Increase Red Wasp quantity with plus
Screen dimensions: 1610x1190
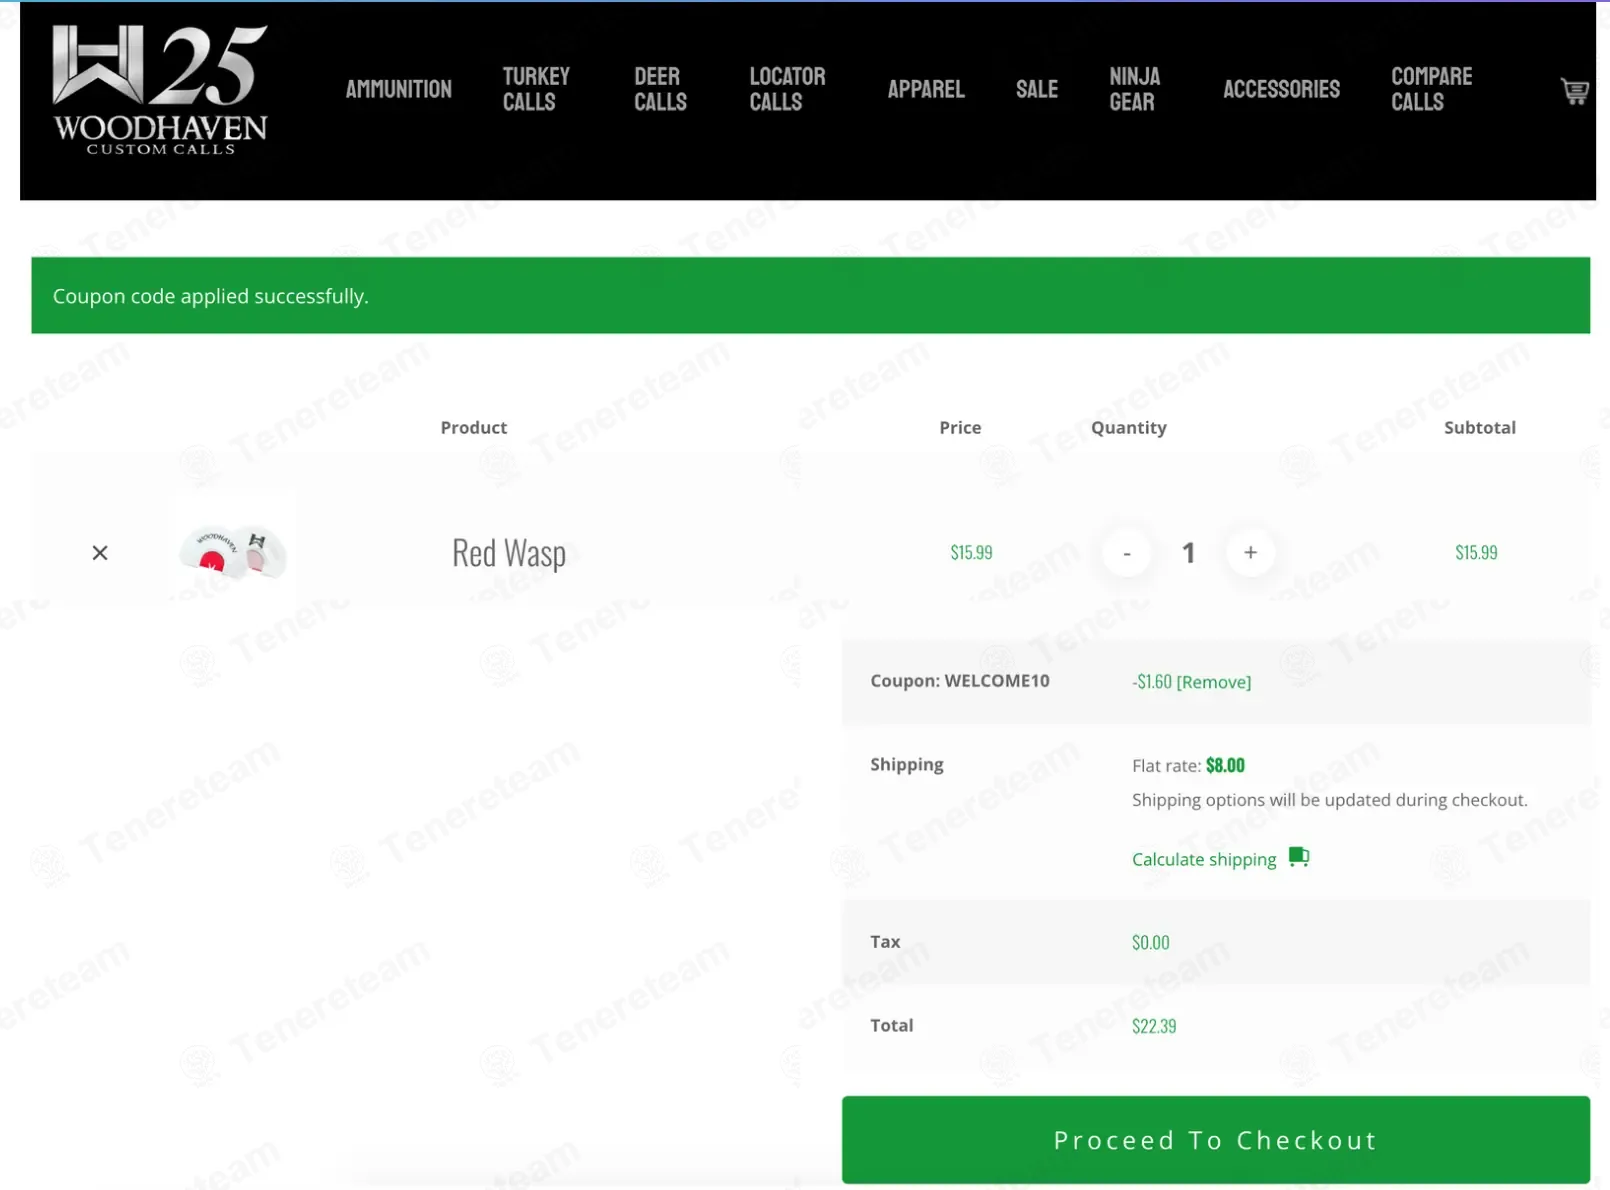1250,553
